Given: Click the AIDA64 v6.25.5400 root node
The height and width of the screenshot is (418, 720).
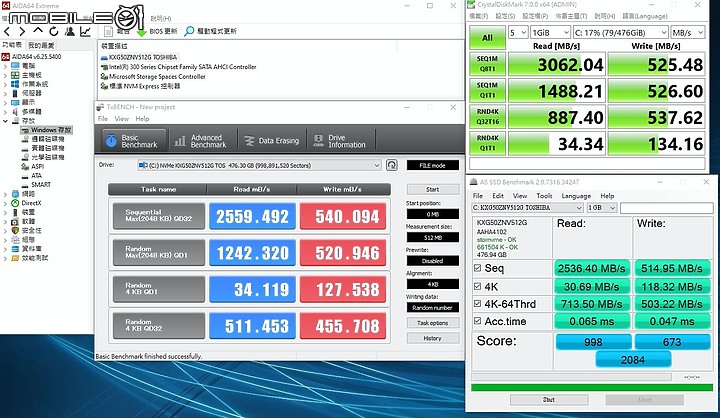Looking at the screenshot, I should click(36, 56).
